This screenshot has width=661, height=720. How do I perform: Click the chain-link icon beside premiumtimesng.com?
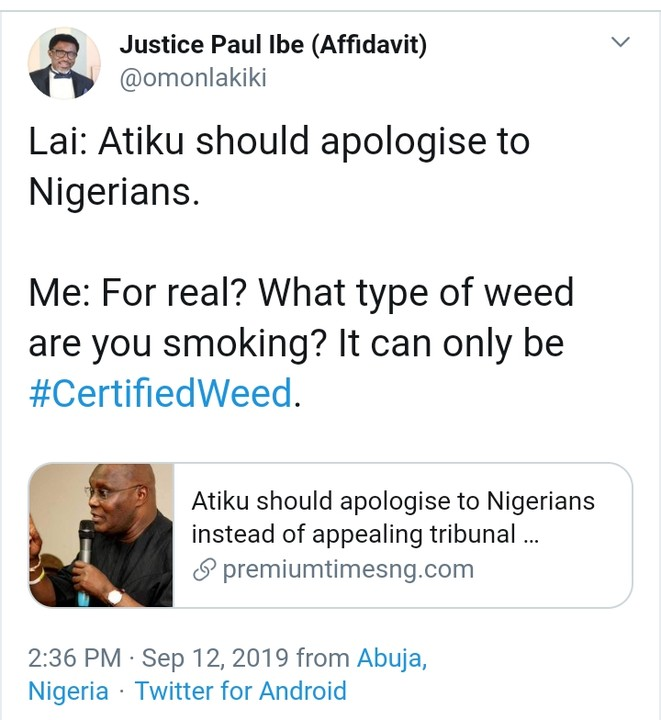pos(203,570)
